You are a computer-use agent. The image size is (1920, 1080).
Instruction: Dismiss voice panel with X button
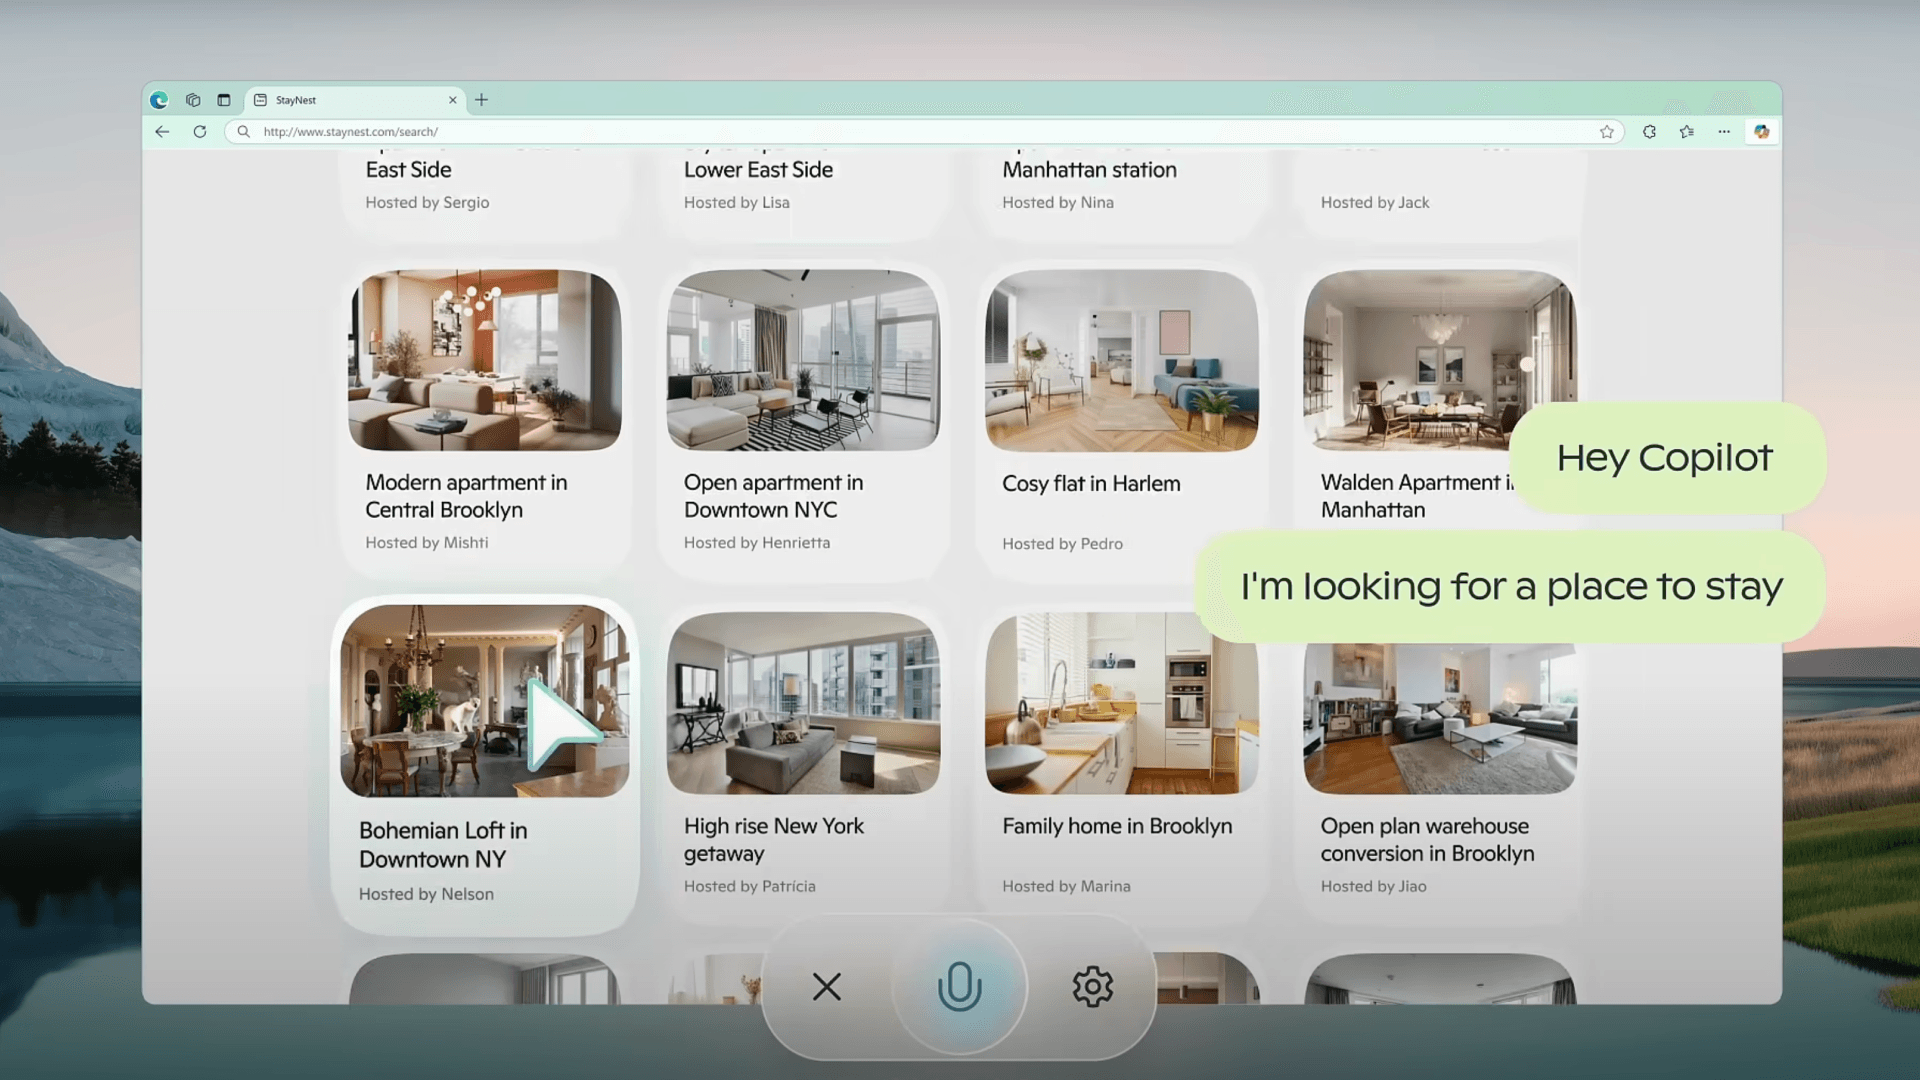(x=827, y=987)
